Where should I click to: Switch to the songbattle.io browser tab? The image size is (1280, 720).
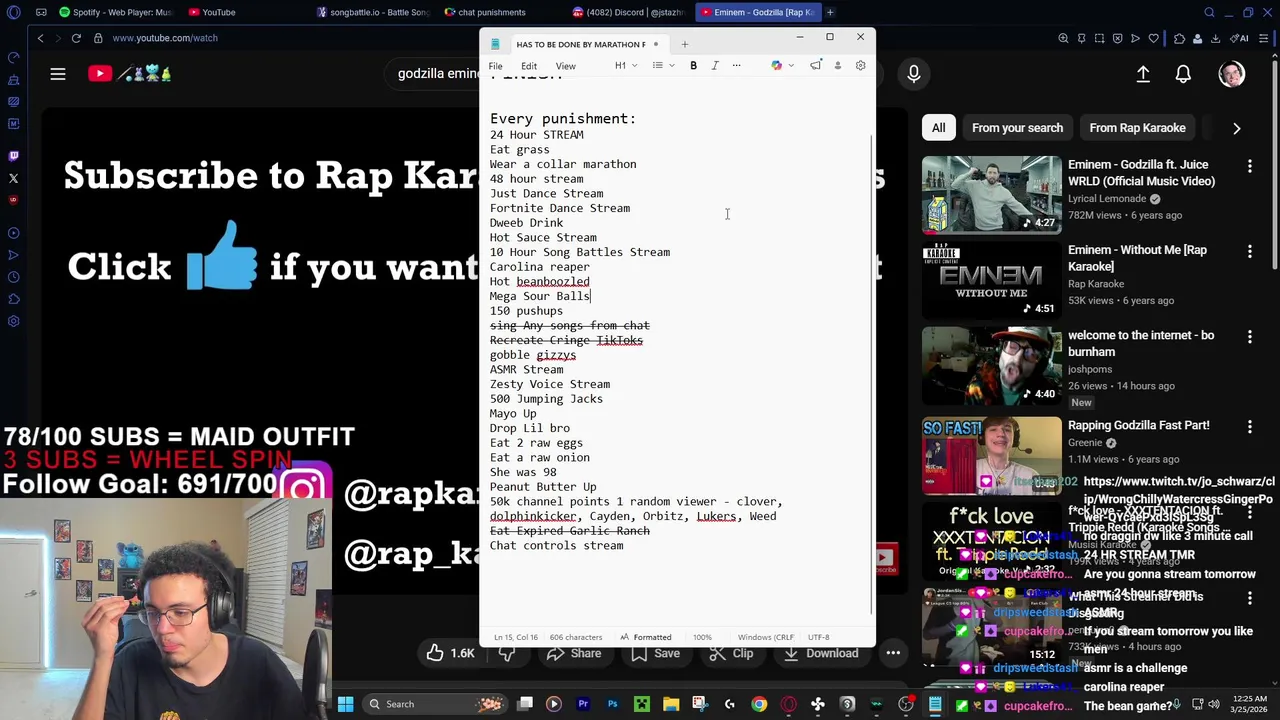coord(372,12)
